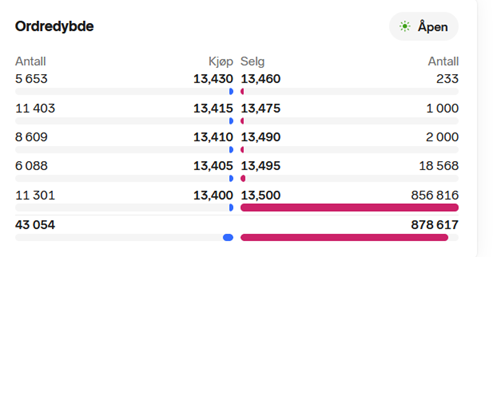Choose ask level 13,495

click(261, 166)
